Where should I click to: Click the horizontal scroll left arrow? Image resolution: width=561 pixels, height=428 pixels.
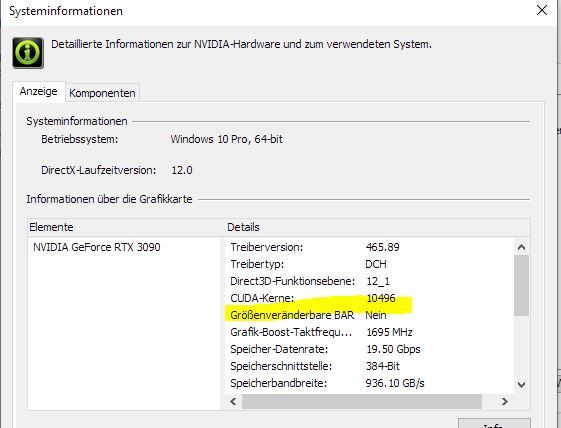233,402
